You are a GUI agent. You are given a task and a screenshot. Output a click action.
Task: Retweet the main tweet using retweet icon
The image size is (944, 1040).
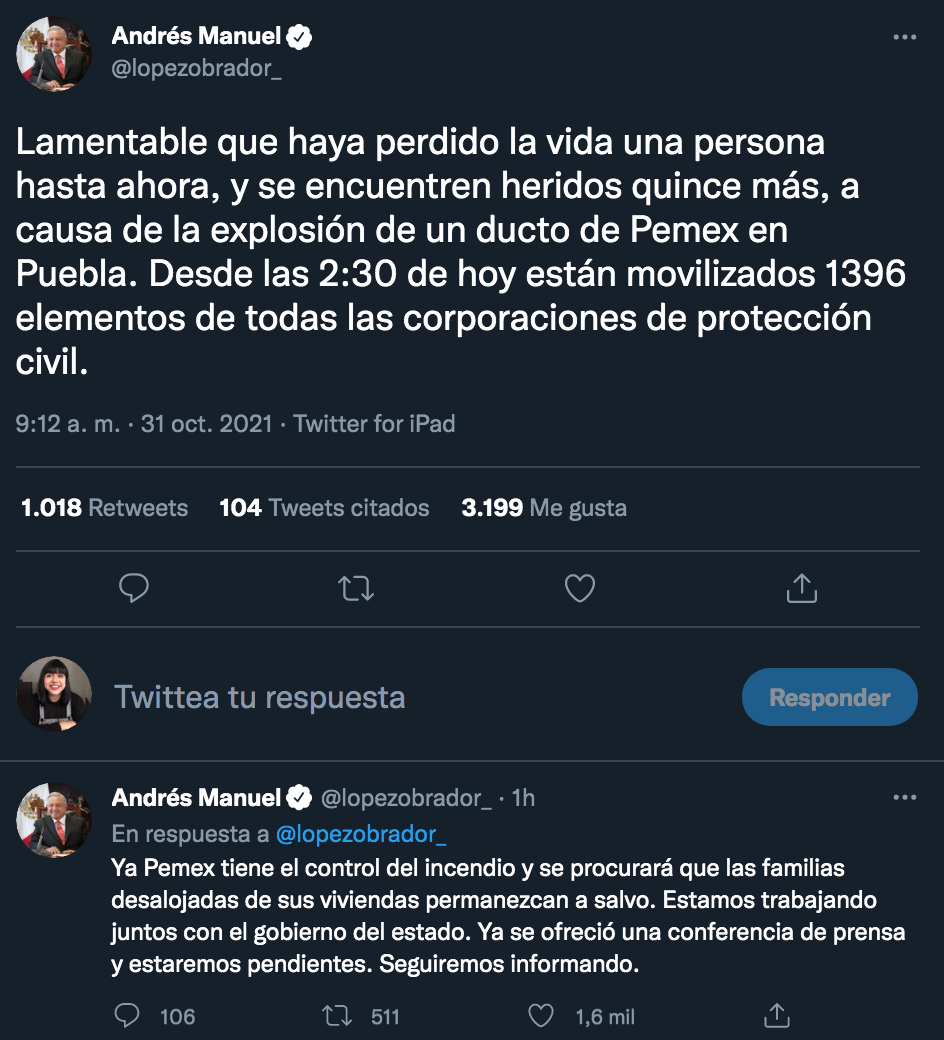coord(356,588)
